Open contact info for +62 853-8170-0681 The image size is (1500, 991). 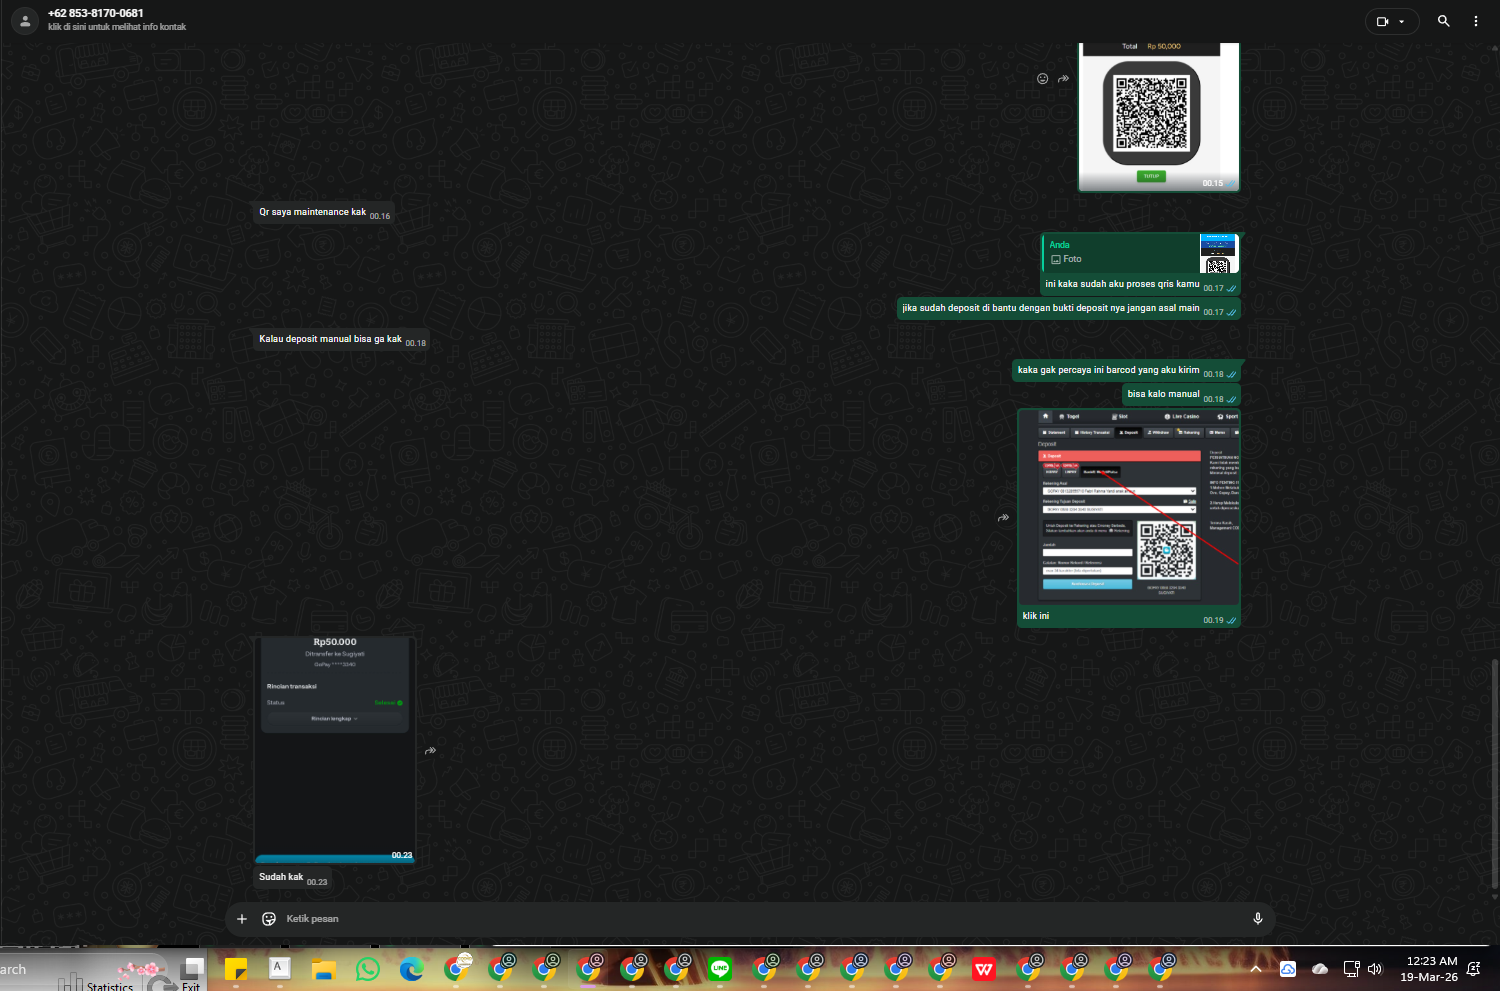click(x=96, y=13)
